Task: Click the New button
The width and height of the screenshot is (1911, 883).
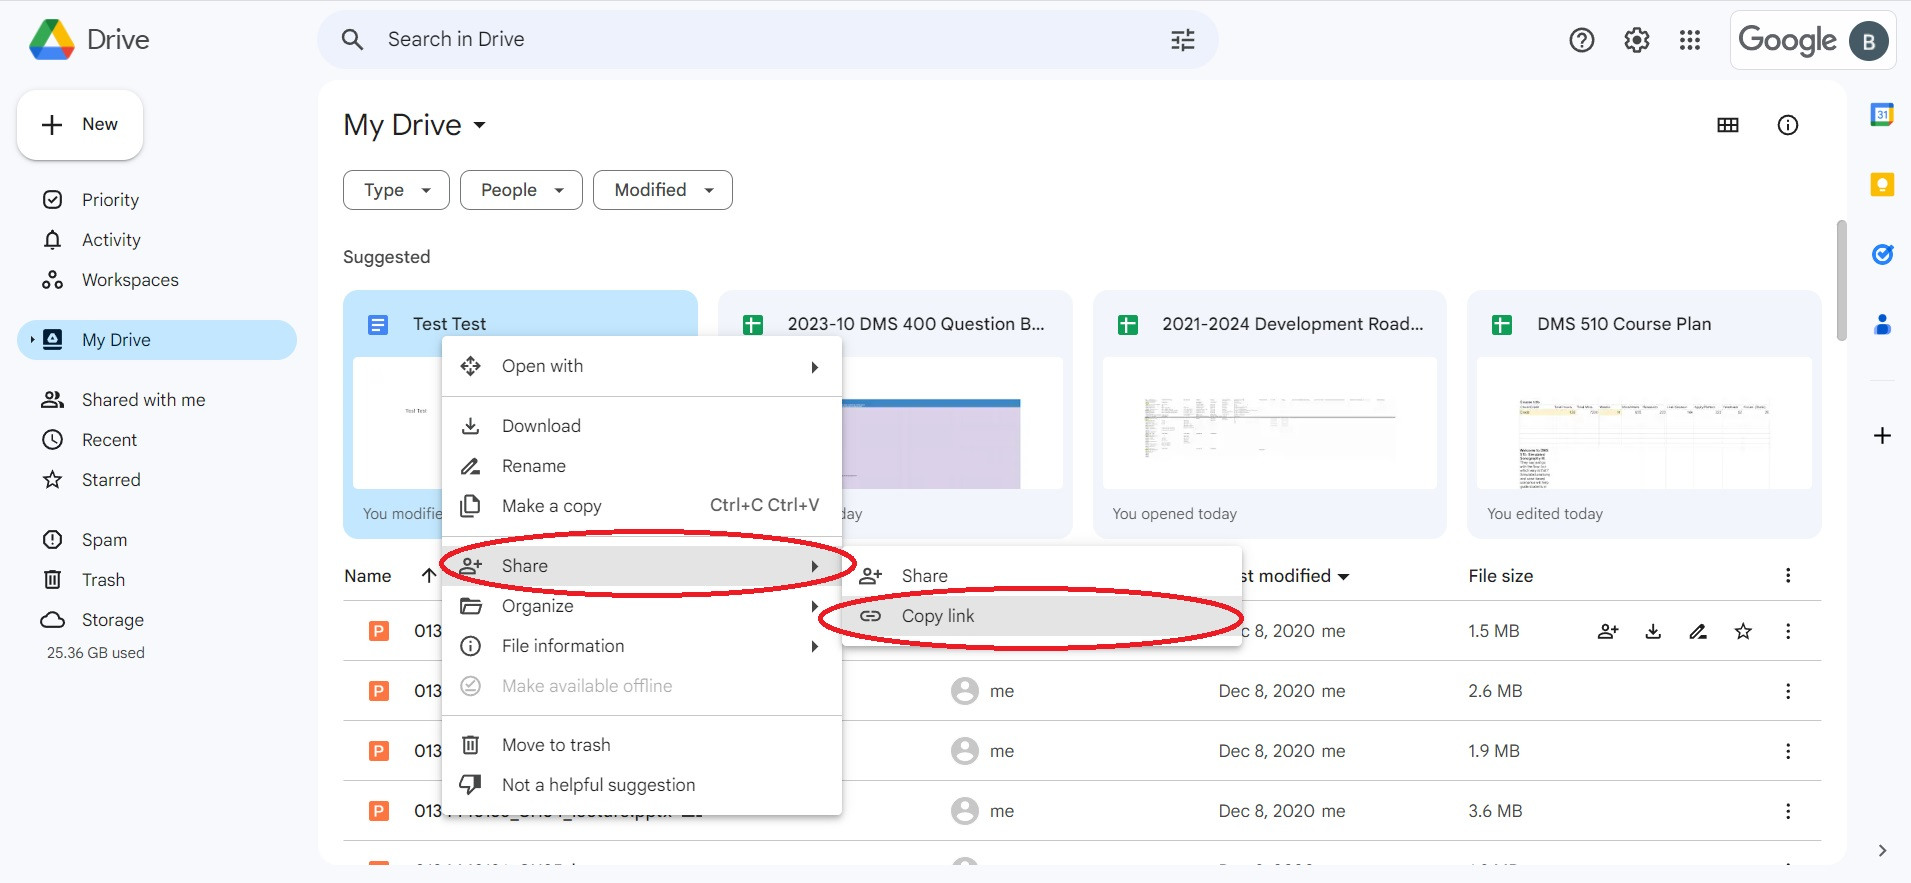Action: point(80,125)
